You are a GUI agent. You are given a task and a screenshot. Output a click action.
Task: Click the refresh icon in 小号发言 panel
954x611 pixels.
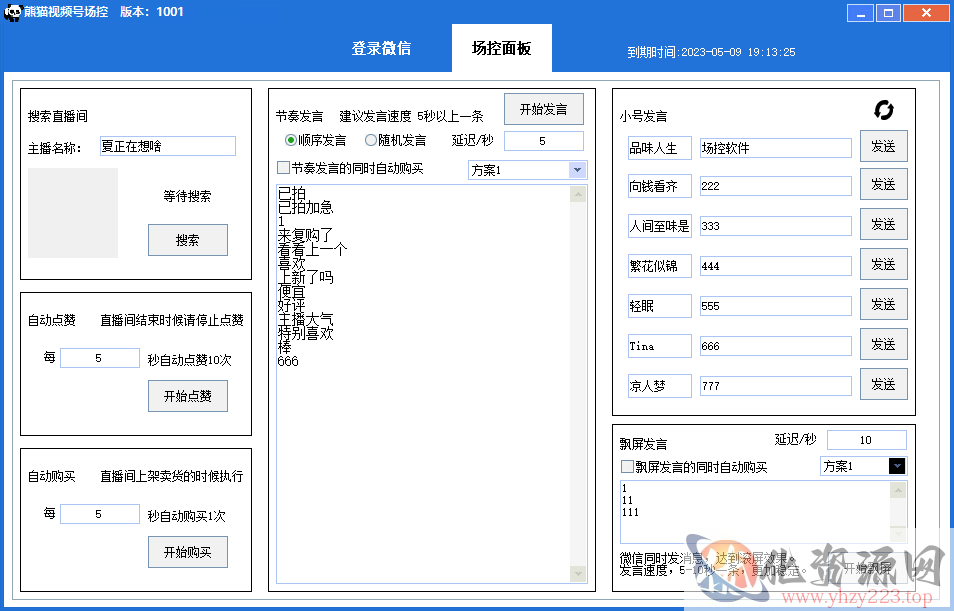point(883,110)
